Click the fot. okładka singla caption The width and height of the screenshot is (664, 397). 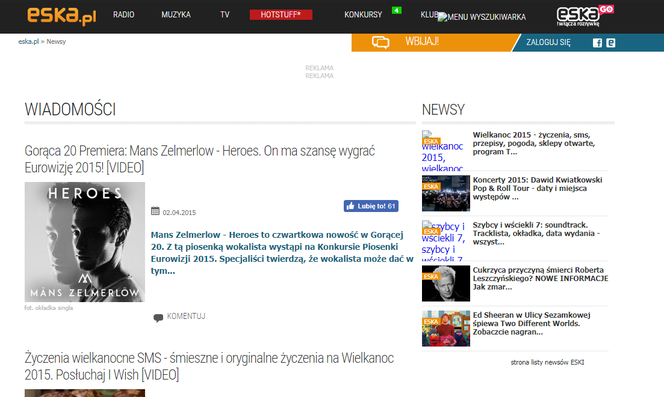pyautogui.click(x=48, y=308)
